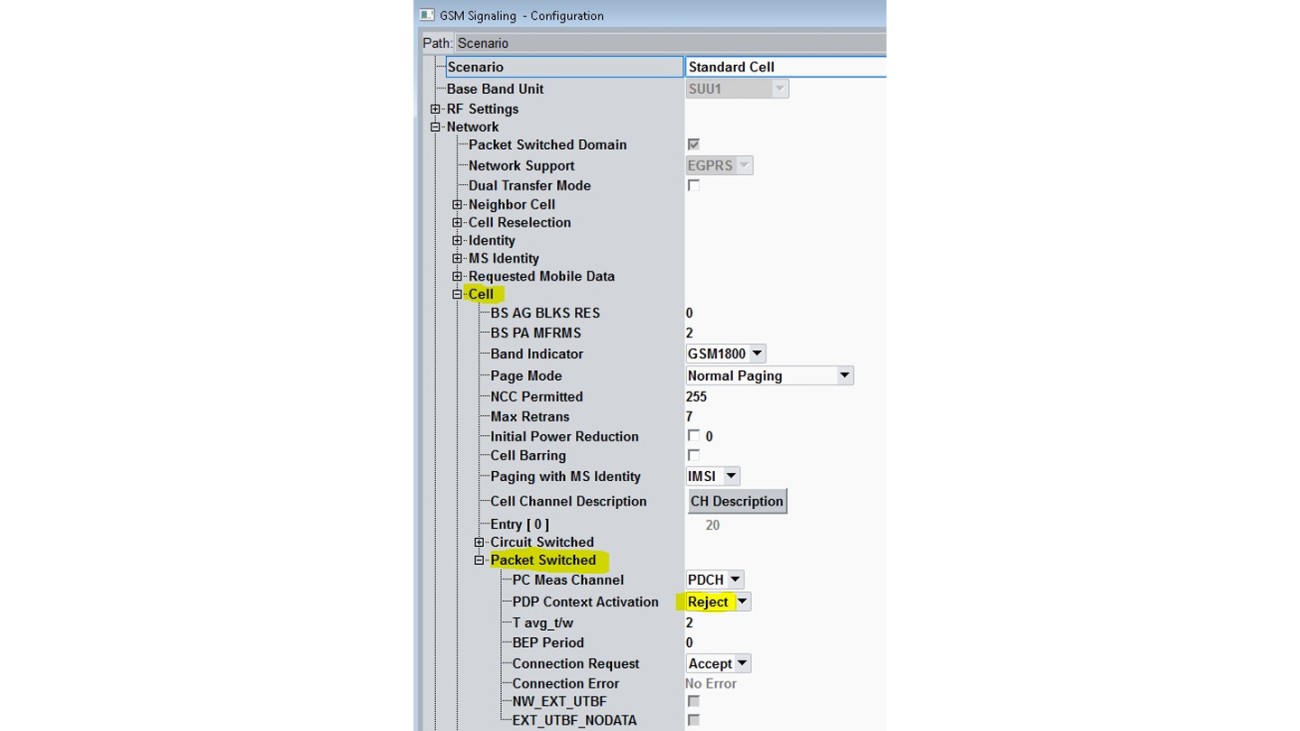Click the Max Retrans value 7
1300x731 pixels.
click(689, 416)
